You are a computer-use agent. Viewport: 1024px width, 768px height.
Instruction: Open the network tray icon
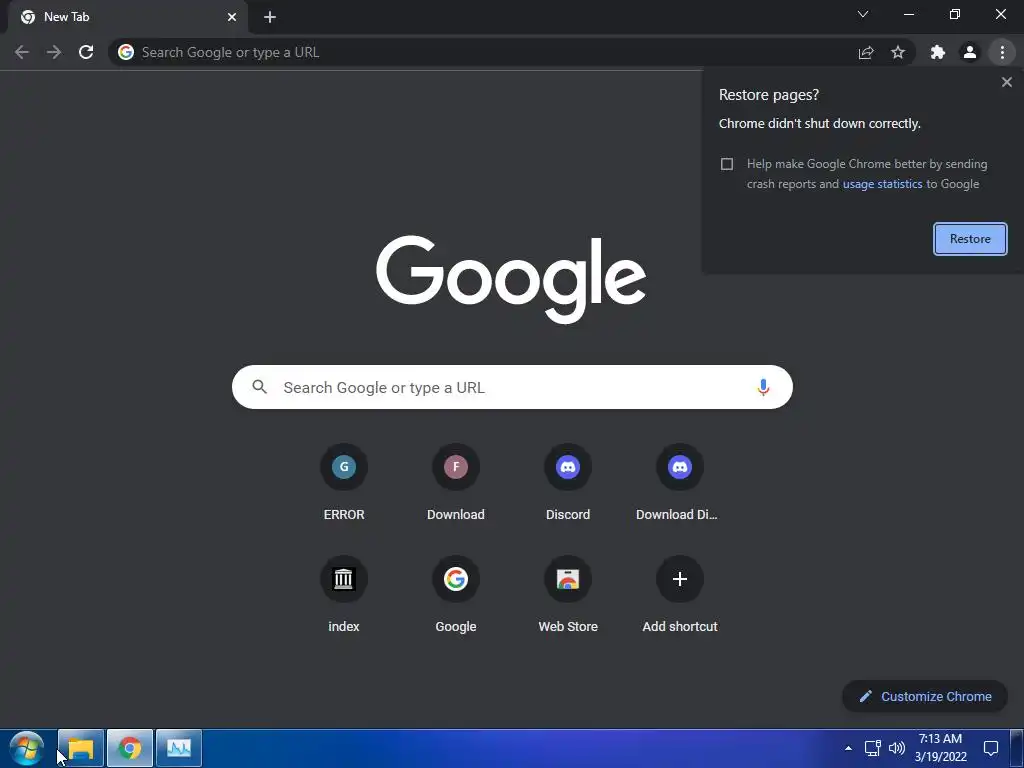[x=872, y=748]
